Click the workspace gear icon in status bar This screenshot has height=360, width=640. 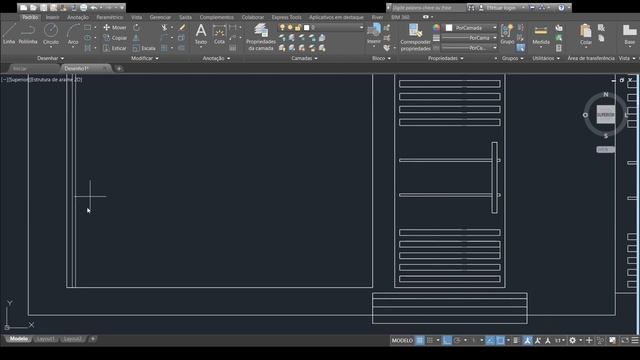pos(572,340)
